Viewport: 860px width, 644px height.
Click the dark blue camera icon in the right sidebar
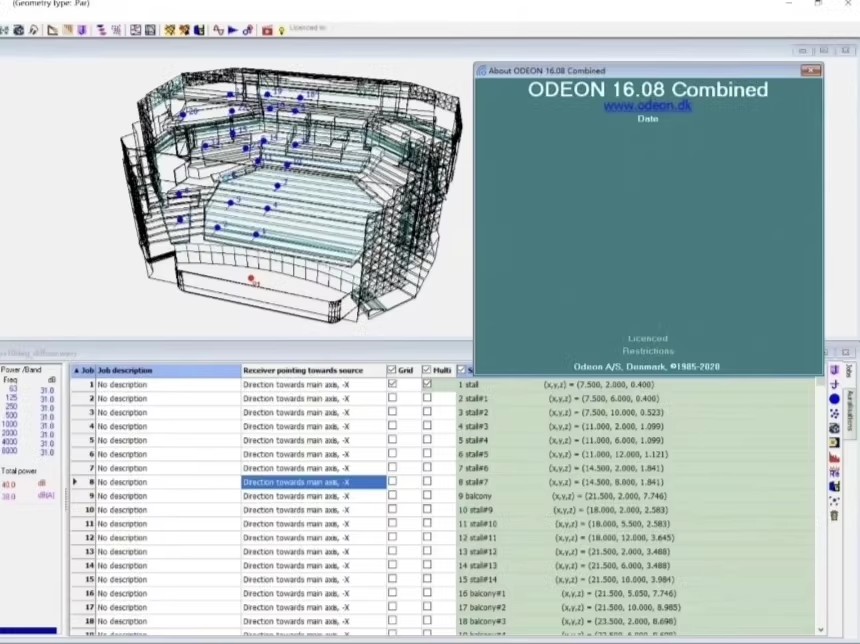(834, 487)
